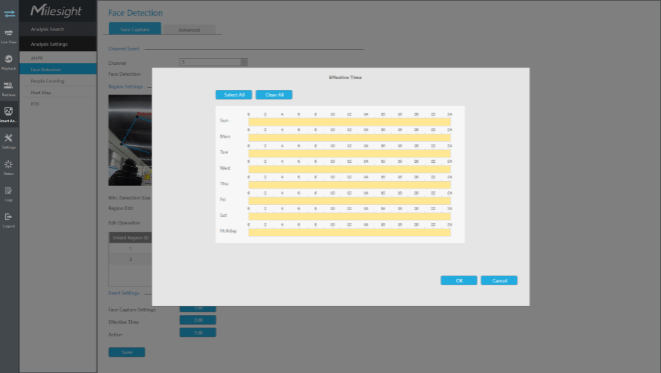Click Clear All in Effective Time dialog
This screenshot has width=661, height=373.
click(x=274, y=95)
